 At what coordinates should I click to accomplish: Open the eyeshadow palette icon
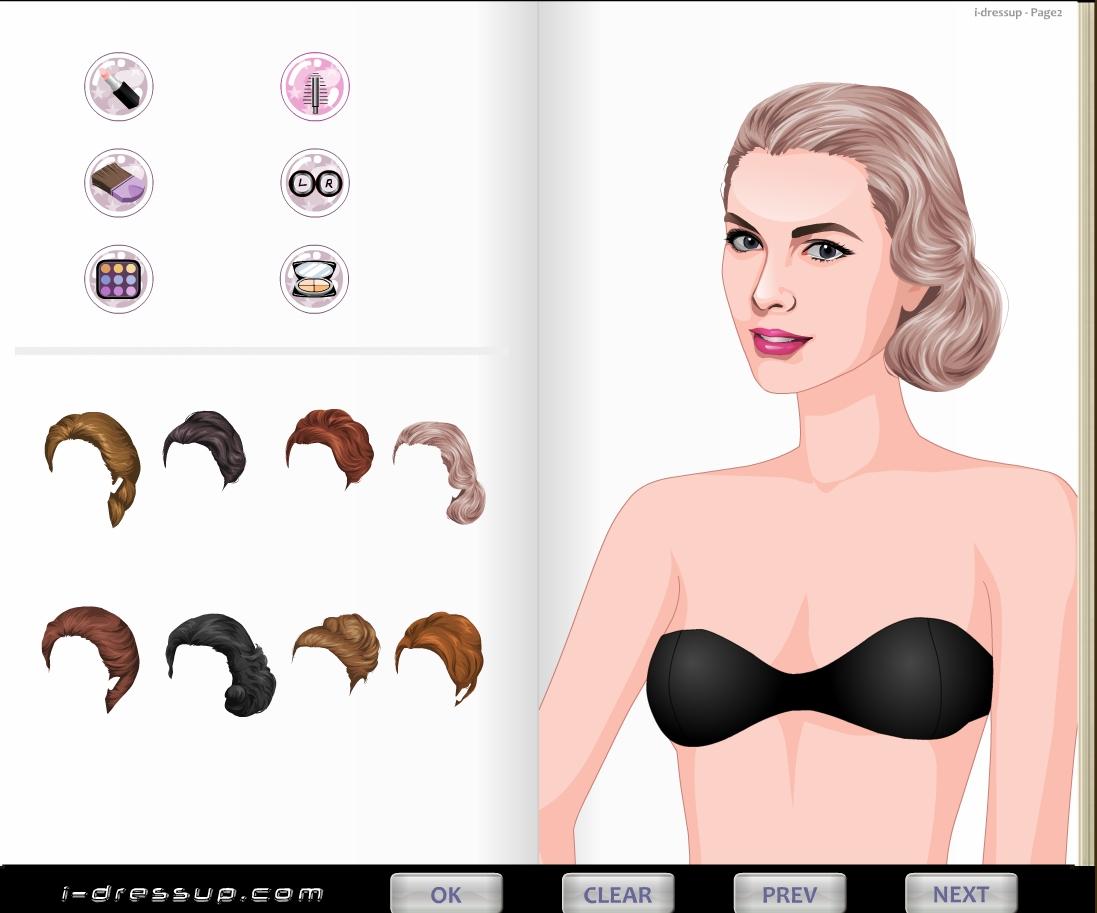point(119,279)
